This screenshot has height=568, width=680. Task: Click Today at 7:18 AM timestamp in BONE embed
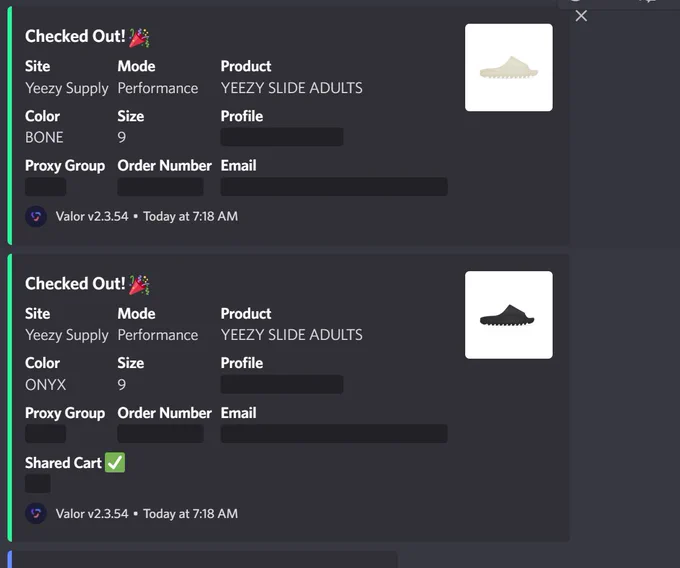pos(190,216)
